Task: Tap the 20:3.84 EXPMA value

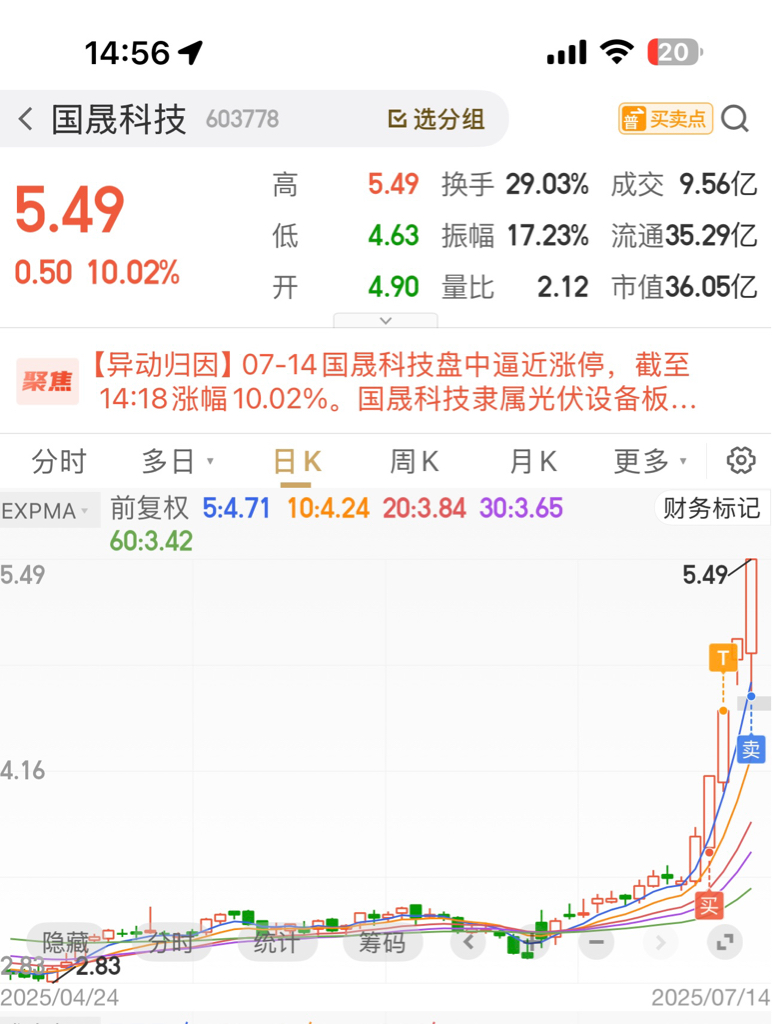Action: click(424, 508)
